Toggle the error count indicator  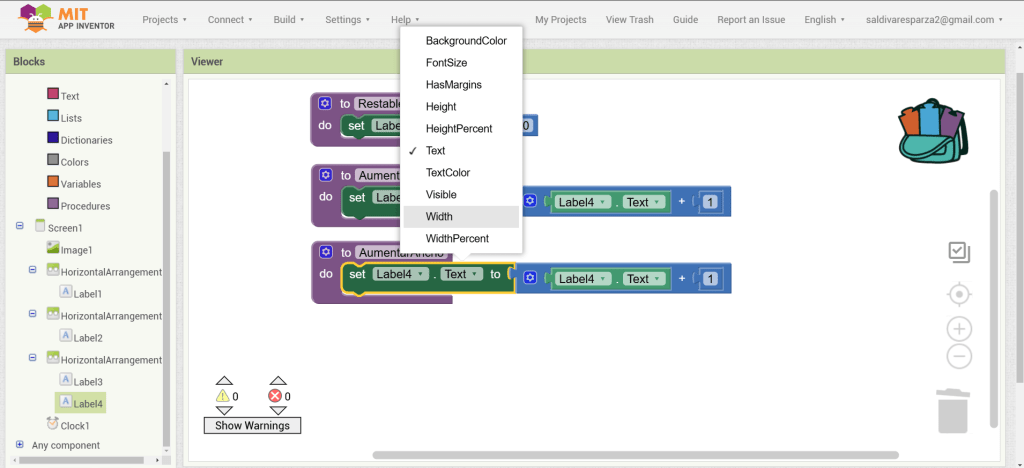(x=278, y=396)
